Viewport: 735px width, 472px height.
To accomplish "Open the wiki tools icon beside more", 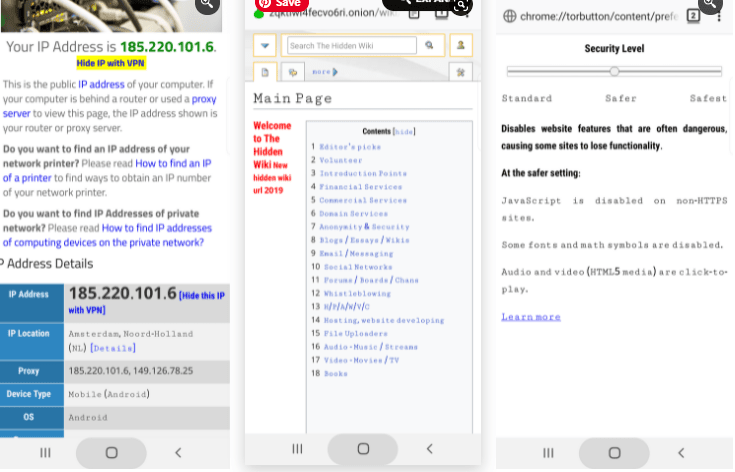I will [x=461, y=73].
